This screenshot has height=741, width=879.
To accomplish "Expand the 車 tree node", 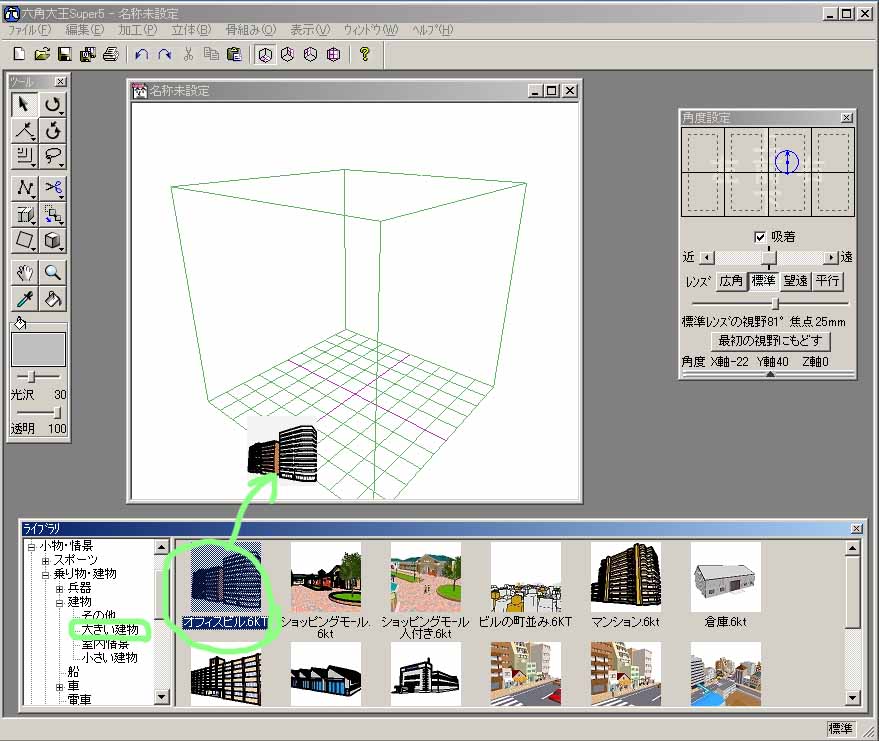I will pyautogui.click(x=59, y=687).
